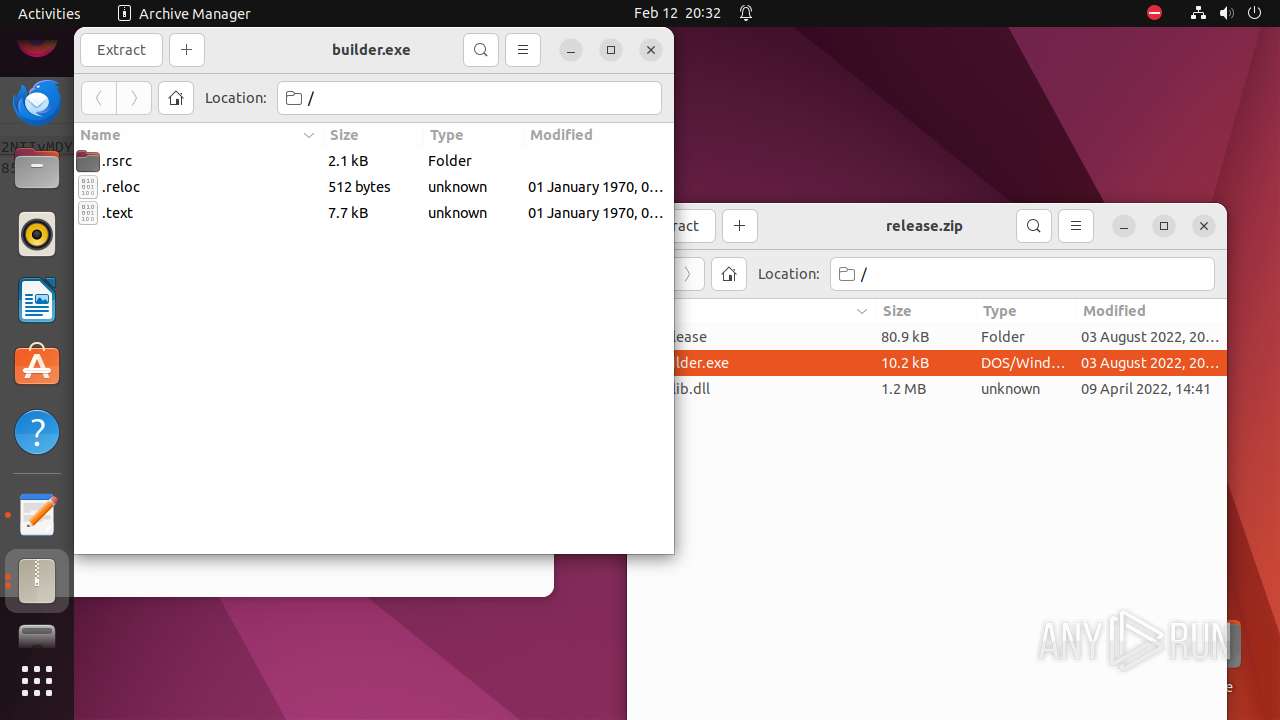Launch Rhythmbox from the dock
Screen dimensions: 1280x720
click(x=37, y=234)
